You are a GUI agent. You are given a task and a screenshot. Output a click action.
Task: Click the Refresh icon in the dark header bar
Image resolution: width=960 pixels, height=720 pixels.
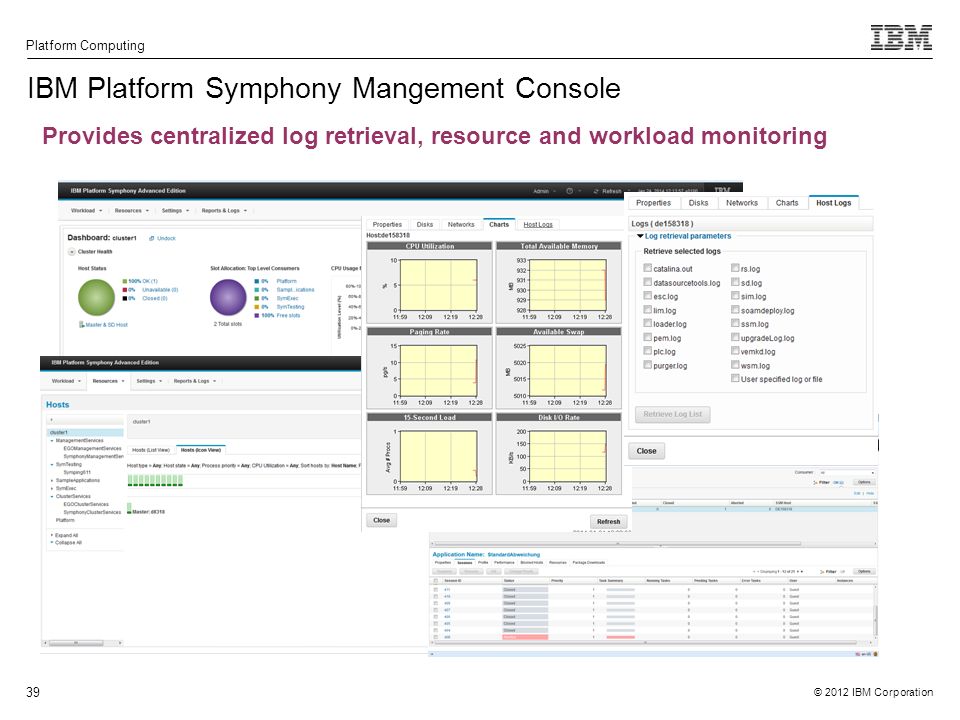tap(596, 192)
